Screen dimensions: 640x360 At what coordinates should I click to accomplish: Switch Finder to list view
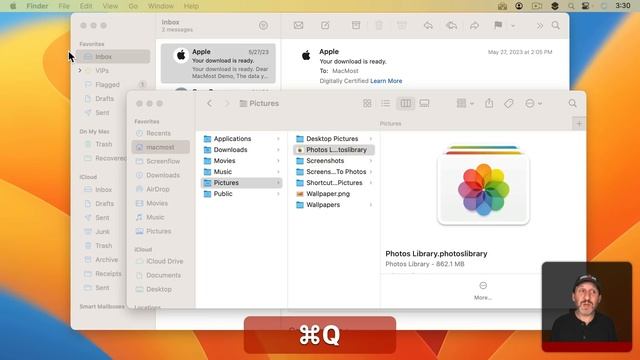tap(386, 103)
